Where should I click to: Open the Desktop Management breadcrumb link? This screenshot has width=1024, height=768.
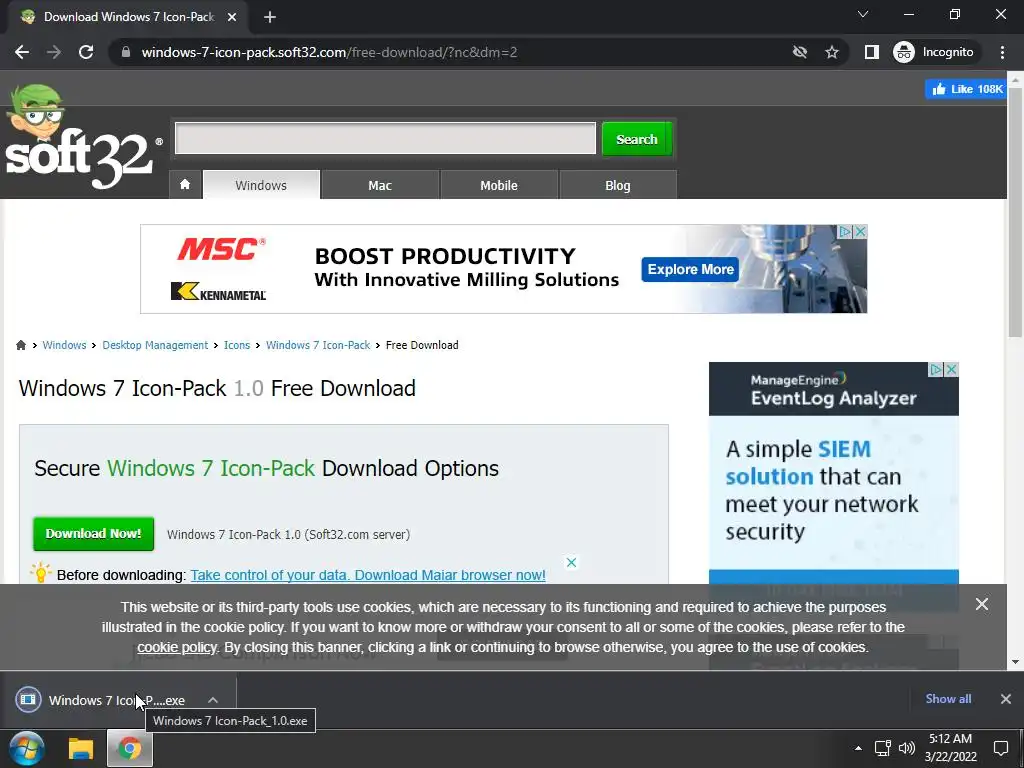click(155, 345)
